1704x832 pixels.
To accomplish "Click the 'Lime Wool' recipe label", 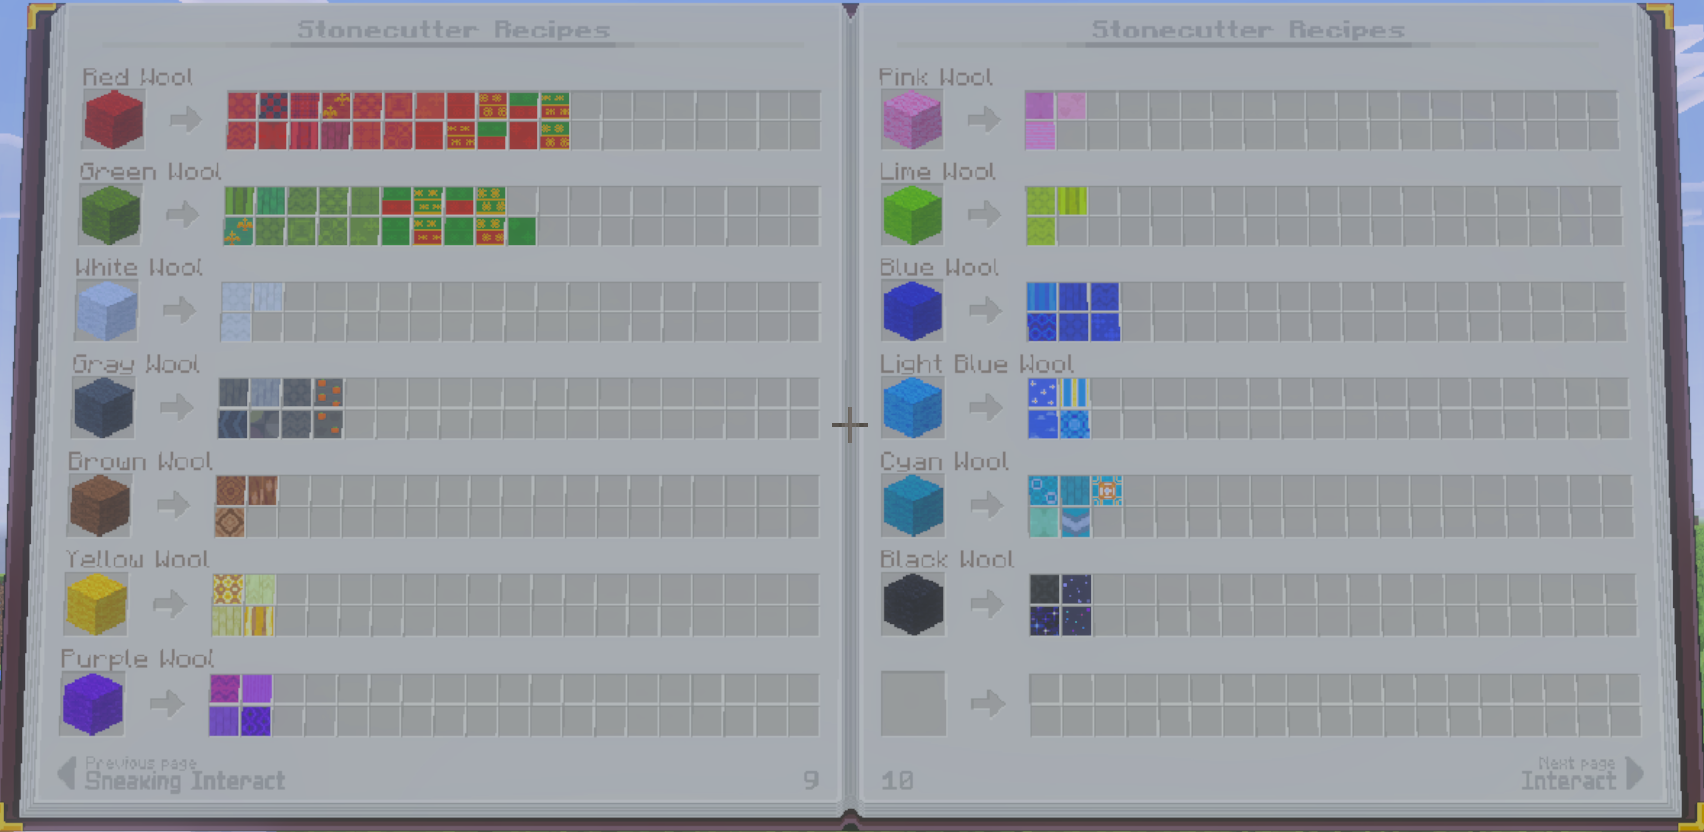I will point(938,172).
